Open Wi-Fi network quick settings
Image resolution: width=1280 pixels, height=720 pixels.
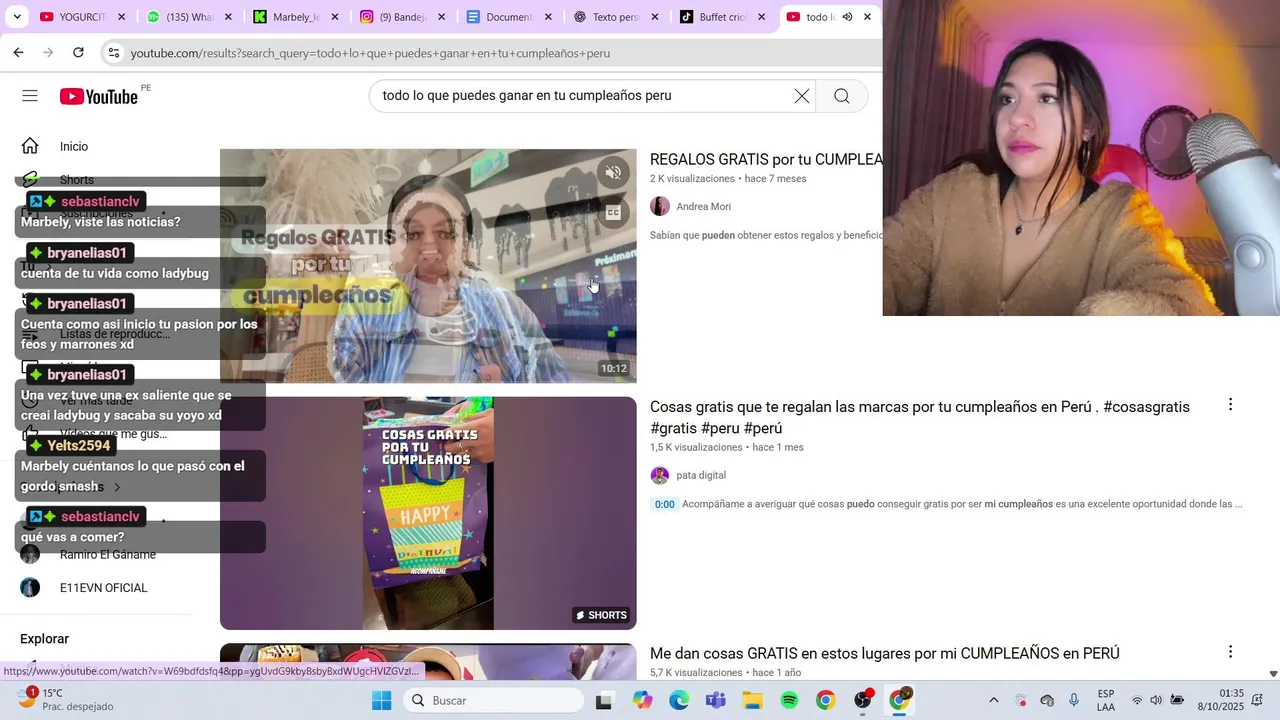point(1137,700)
